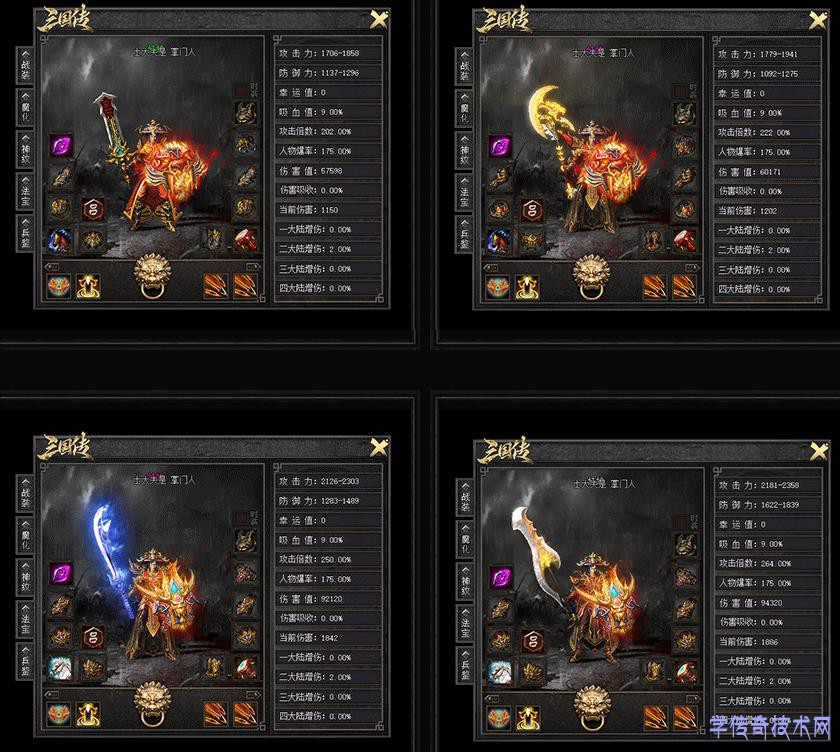Screen dimensions: 840x752
Task: Click left arrow on skill bar in red sword panel
Action: coord(52,267)
